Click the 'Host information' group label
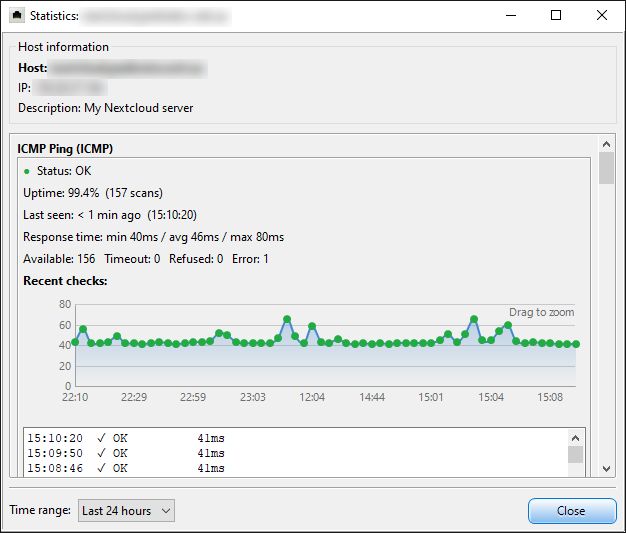Screen dimensions: 626x533 (63, 47)
